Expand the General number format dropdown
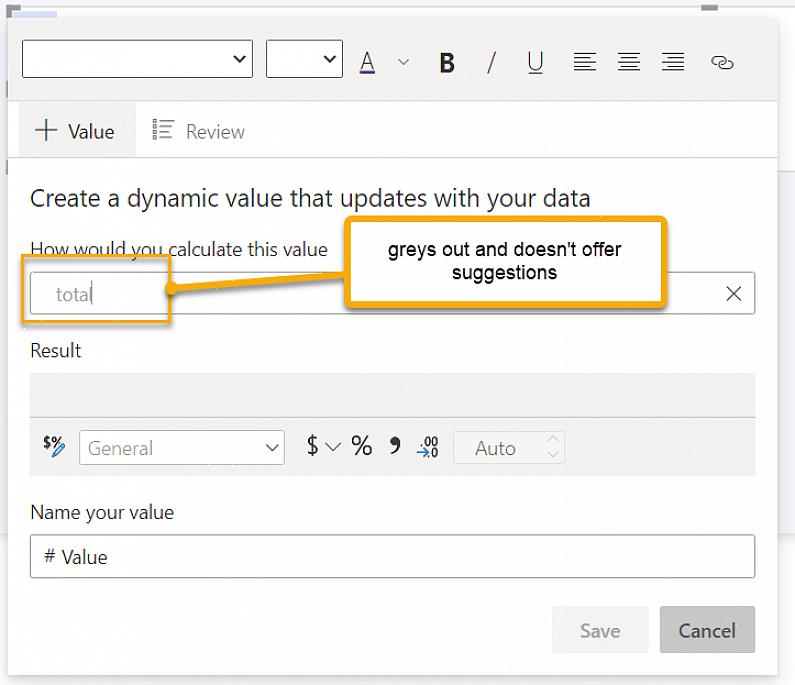Viewport: 795px width, 685px height. pyautogui.click(x=181, y=448)
